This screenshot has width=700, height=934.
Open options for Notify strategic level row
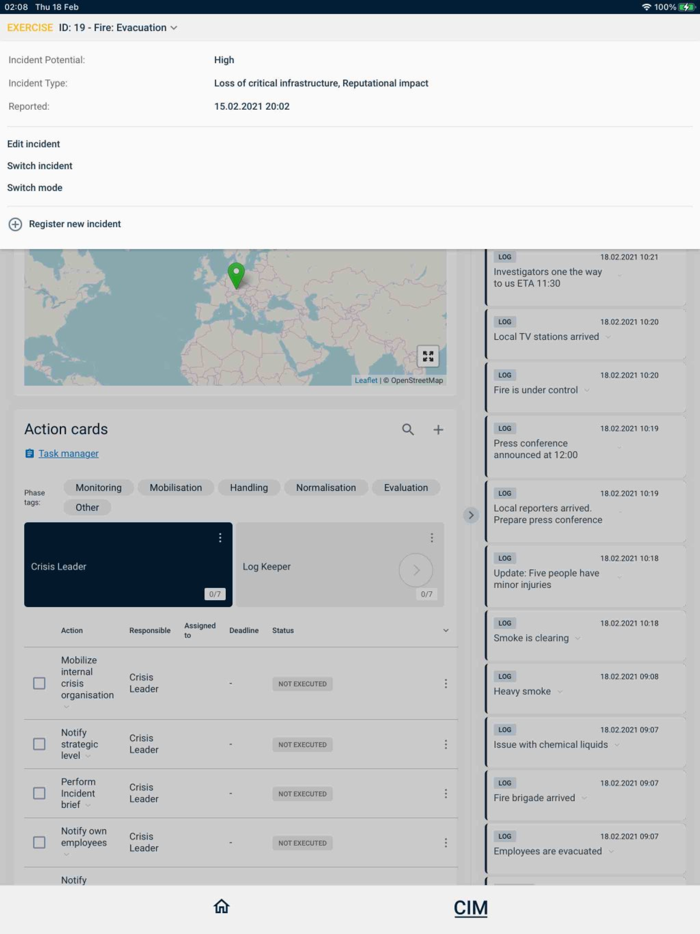[446, 745]
